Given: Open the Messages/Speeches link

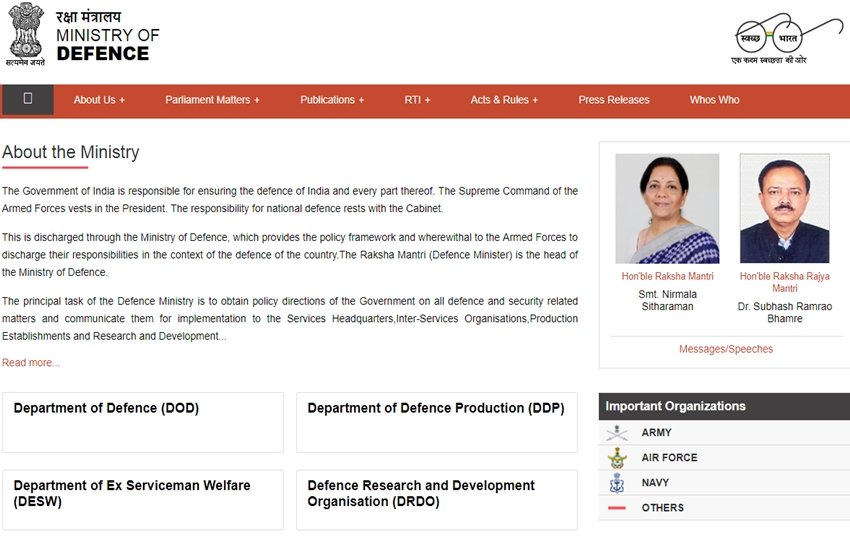Looking at the screenshot, I should click(x=726, y=349).
